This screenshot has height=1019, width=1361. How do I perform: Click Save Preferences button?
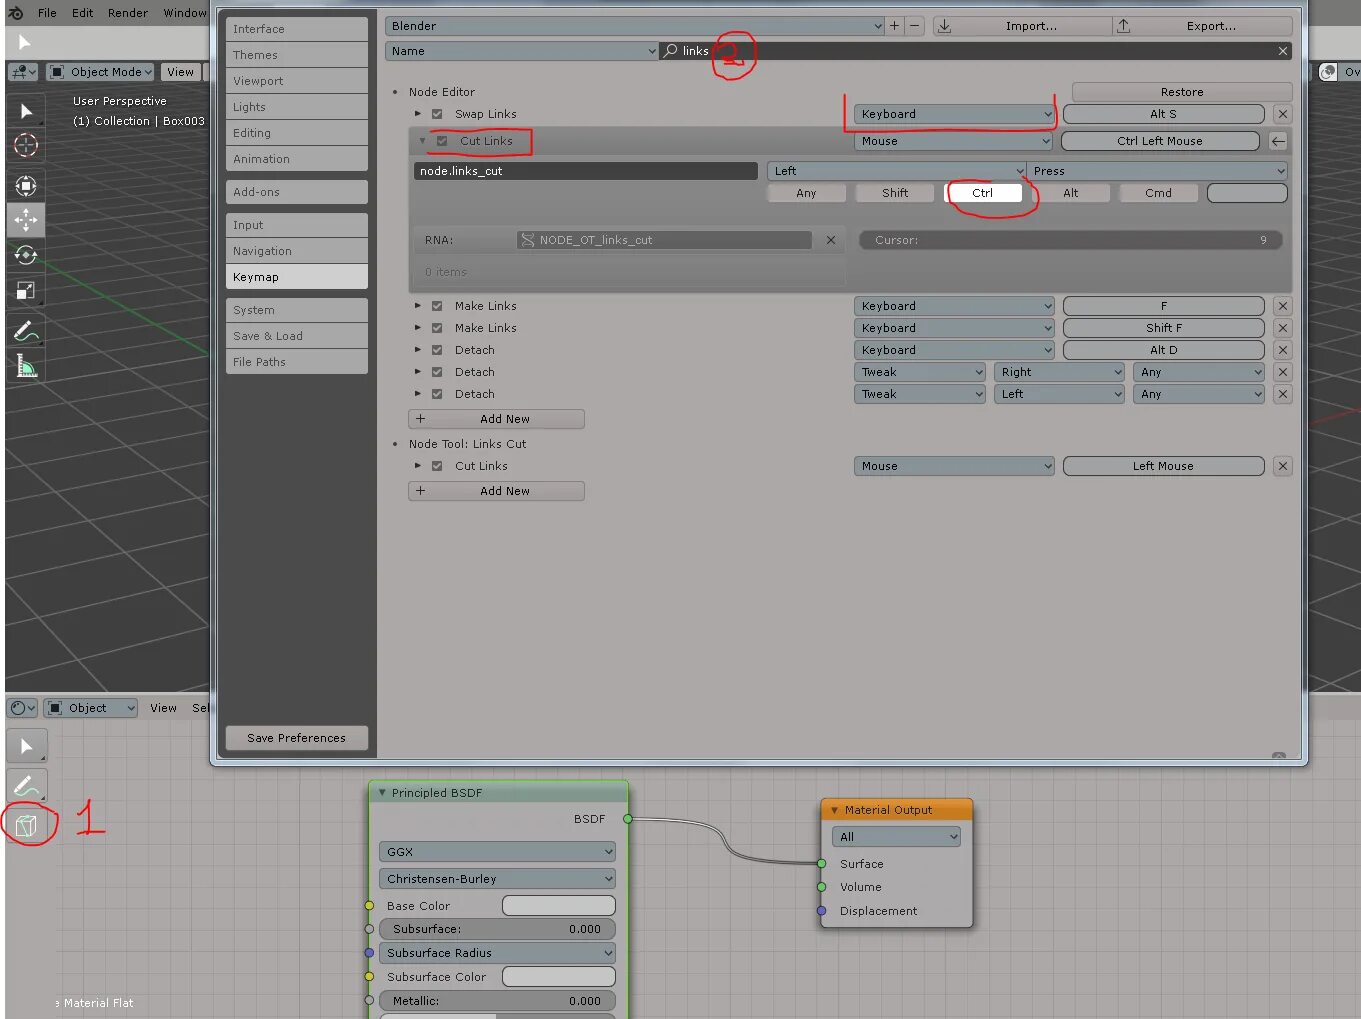click(297, 738)
